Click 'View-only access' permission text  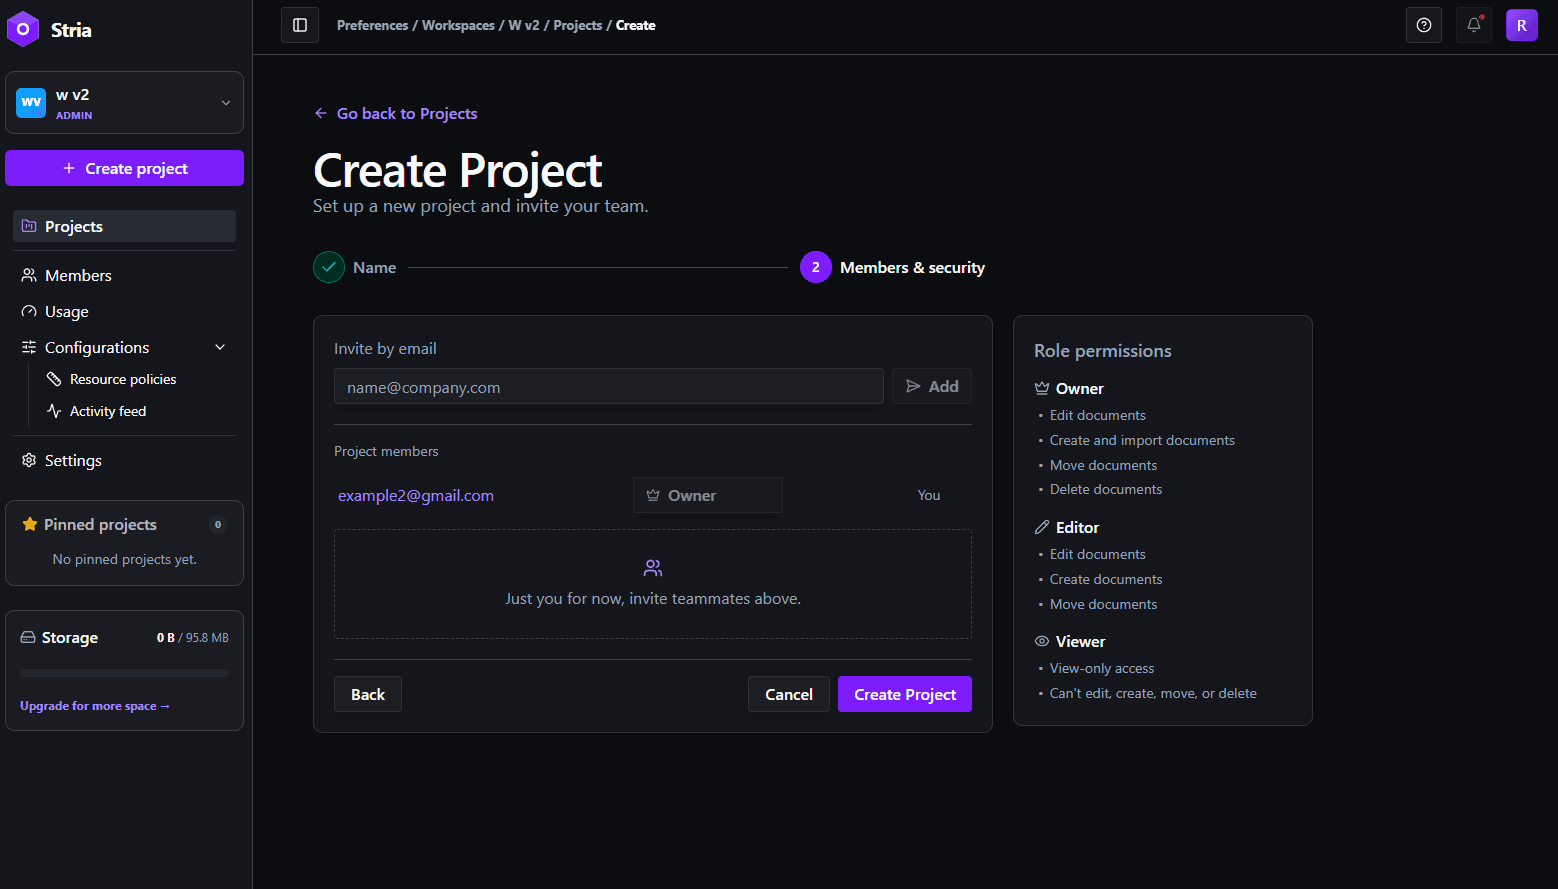pos(1102,668)
